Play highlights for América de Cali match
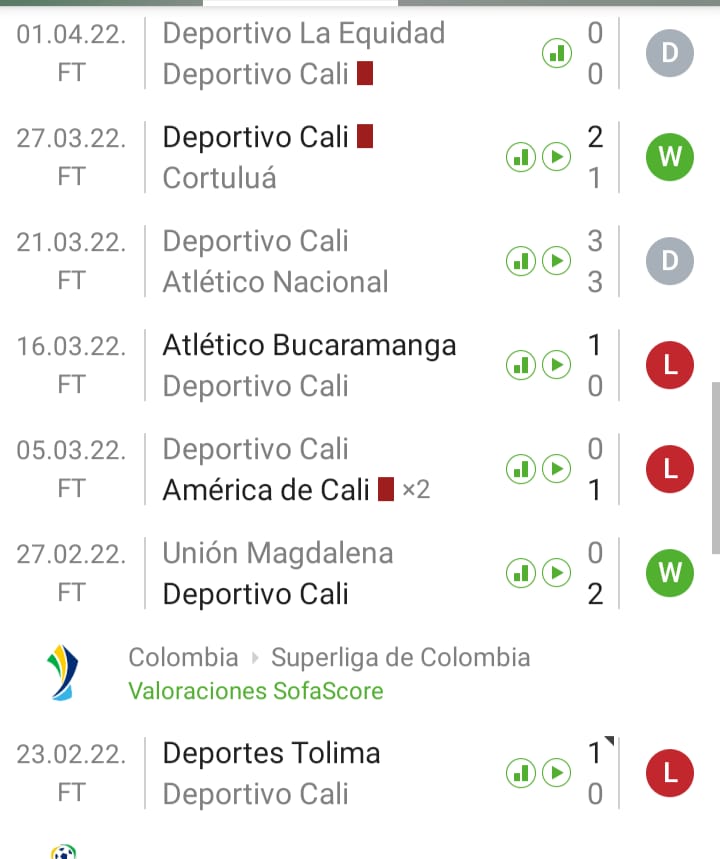 point(556,469)
